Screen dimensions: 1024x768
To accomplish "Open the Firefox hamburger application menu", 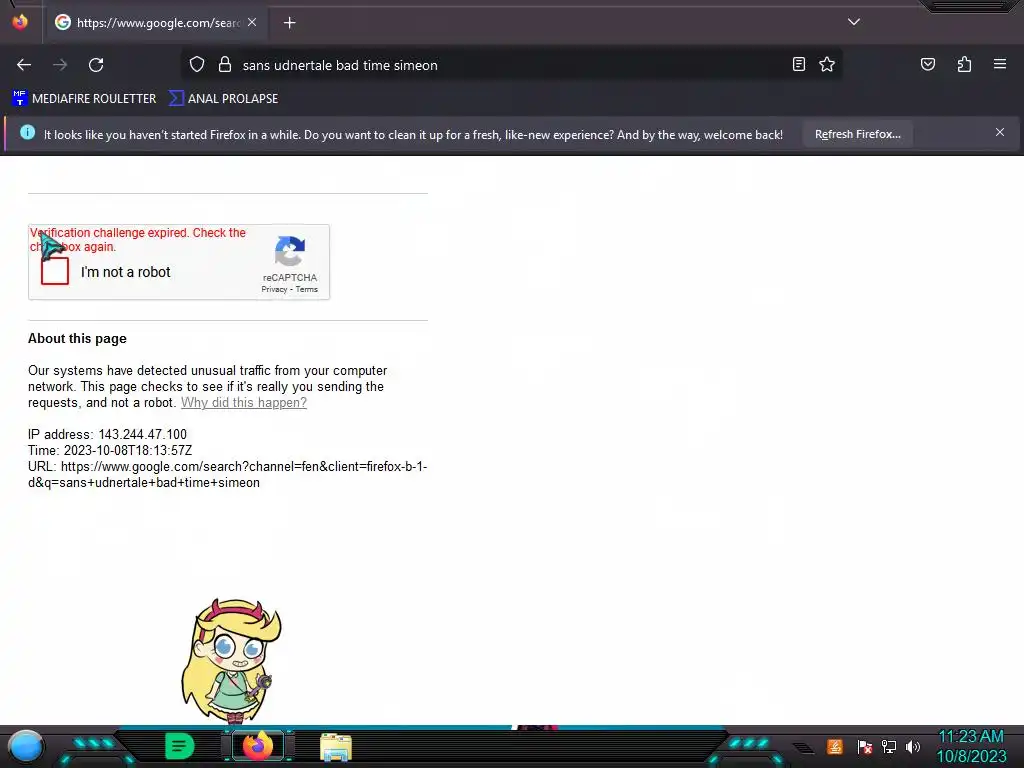I will [x=1000, y=64].
